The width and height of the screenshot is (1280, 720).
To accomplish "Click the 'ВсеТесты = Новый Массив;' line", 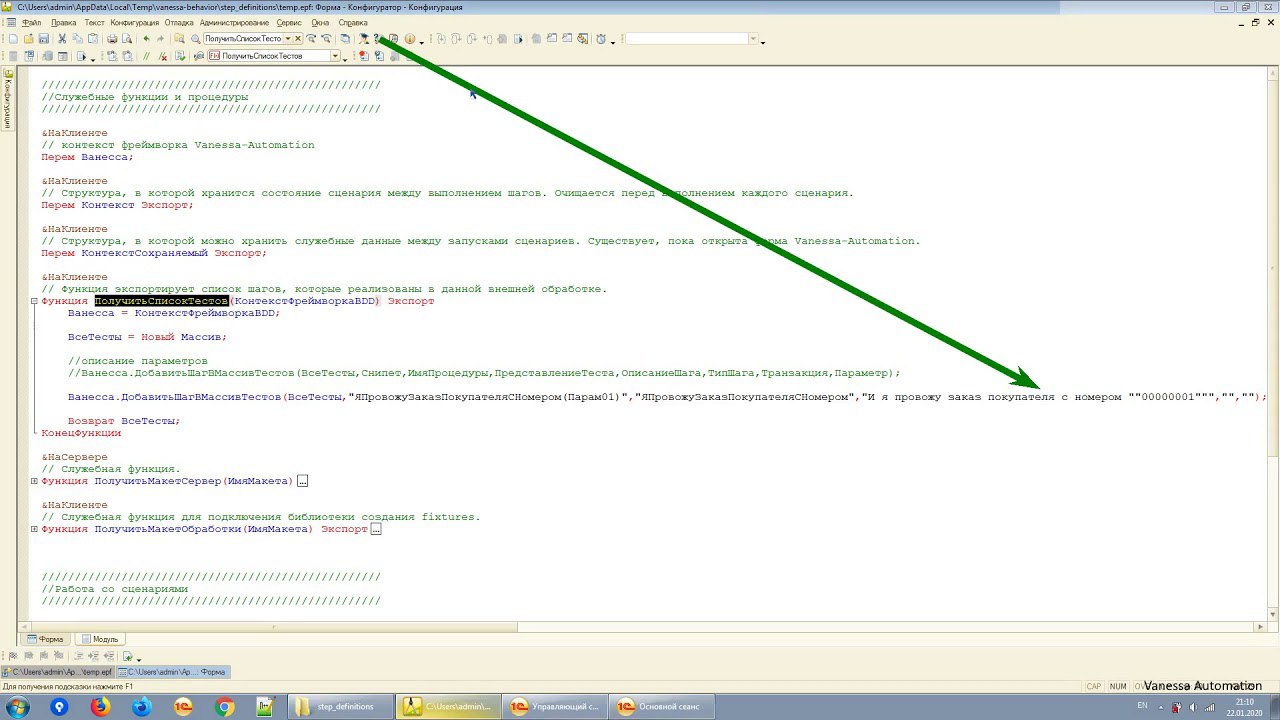I will click(x=147, y=337).
